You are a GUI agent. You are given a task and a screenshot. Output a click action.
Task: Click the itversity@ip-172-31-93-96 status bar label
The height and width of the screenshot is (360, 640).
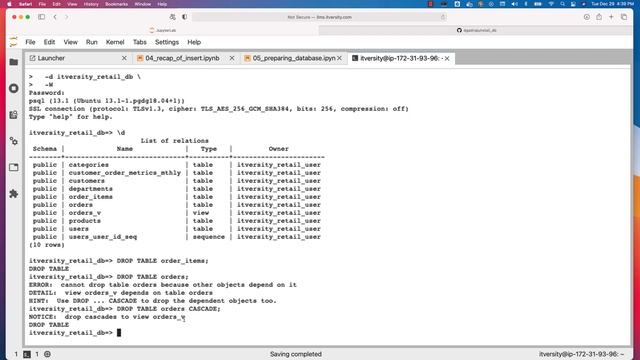(x=581, y=354)
